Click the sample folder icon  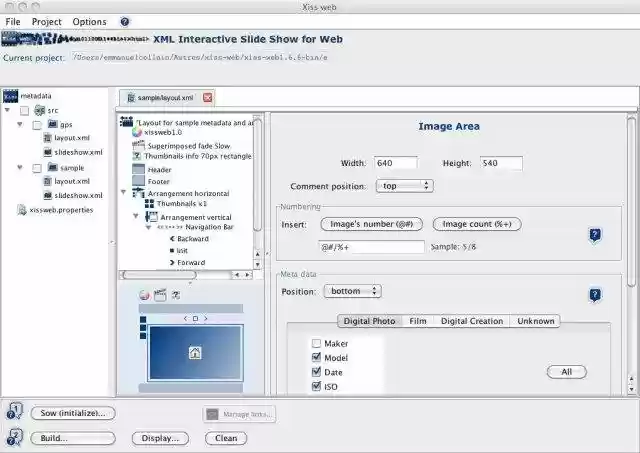[53, 167]
